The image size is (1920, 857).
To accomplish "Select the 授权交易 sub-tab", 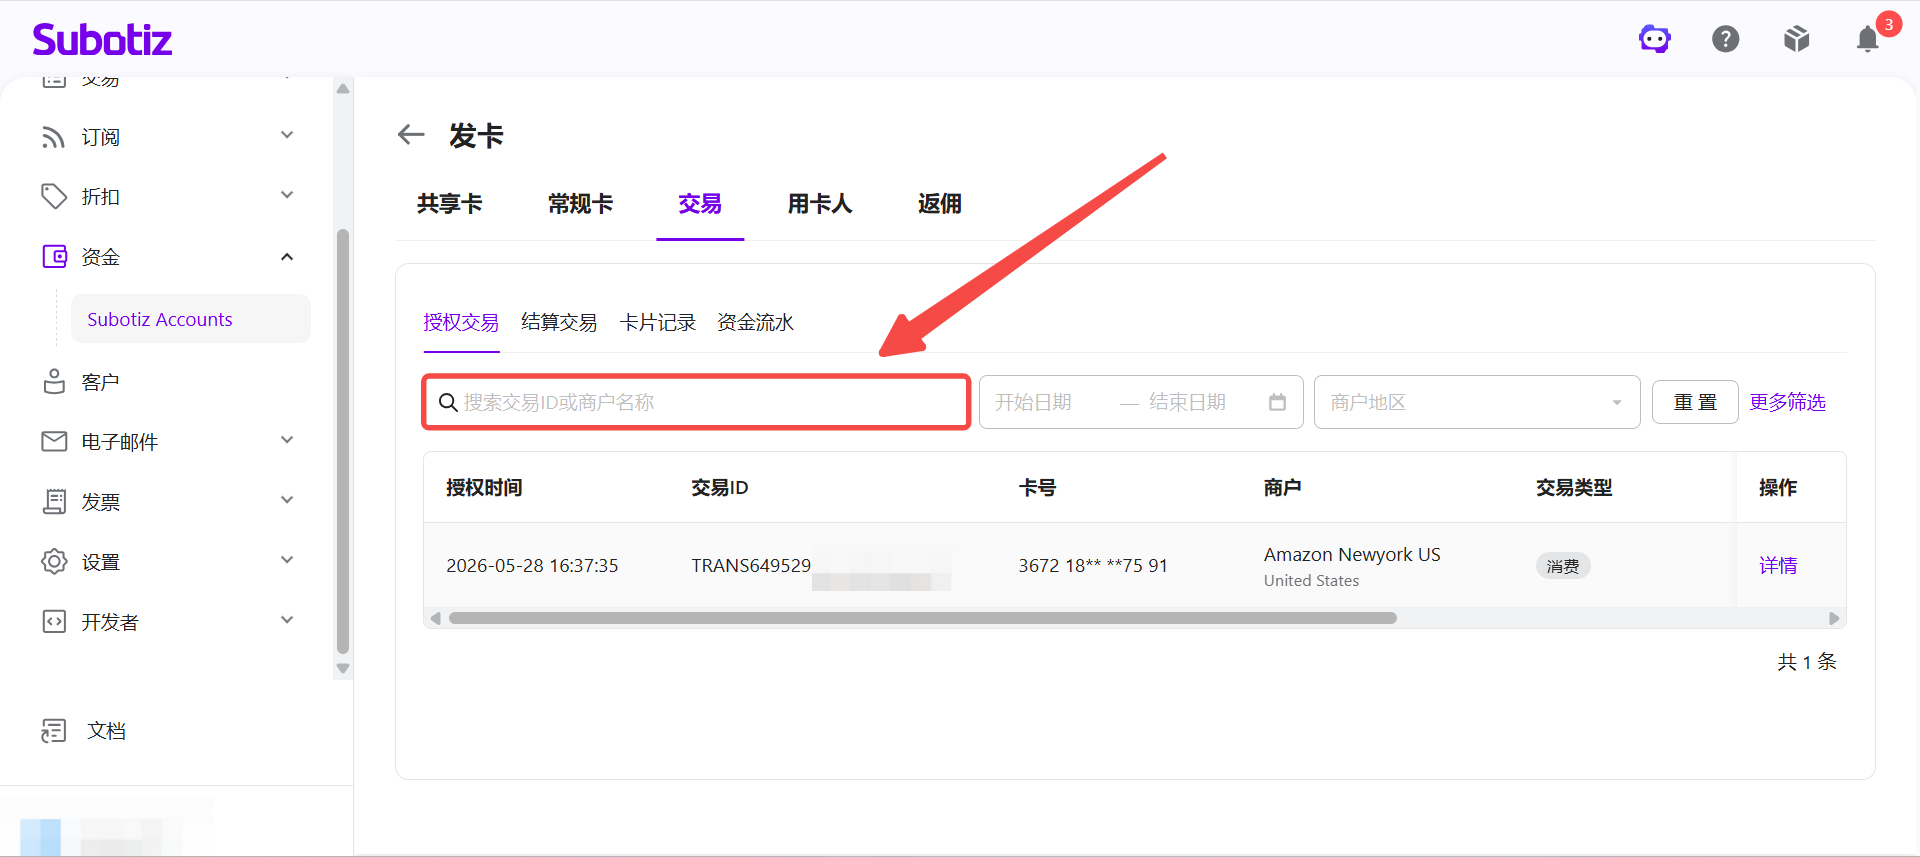I will (461, 322).
